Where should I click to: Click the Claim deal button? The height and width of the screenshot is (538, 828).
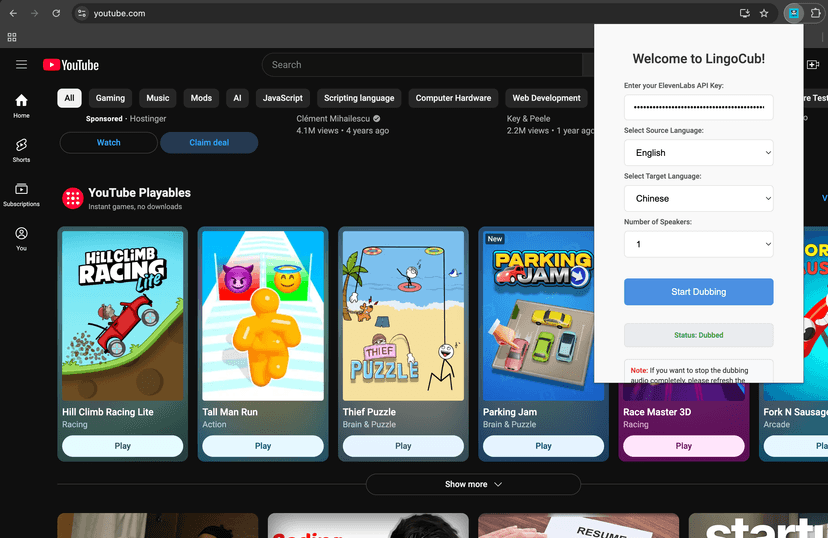(209, 143)
